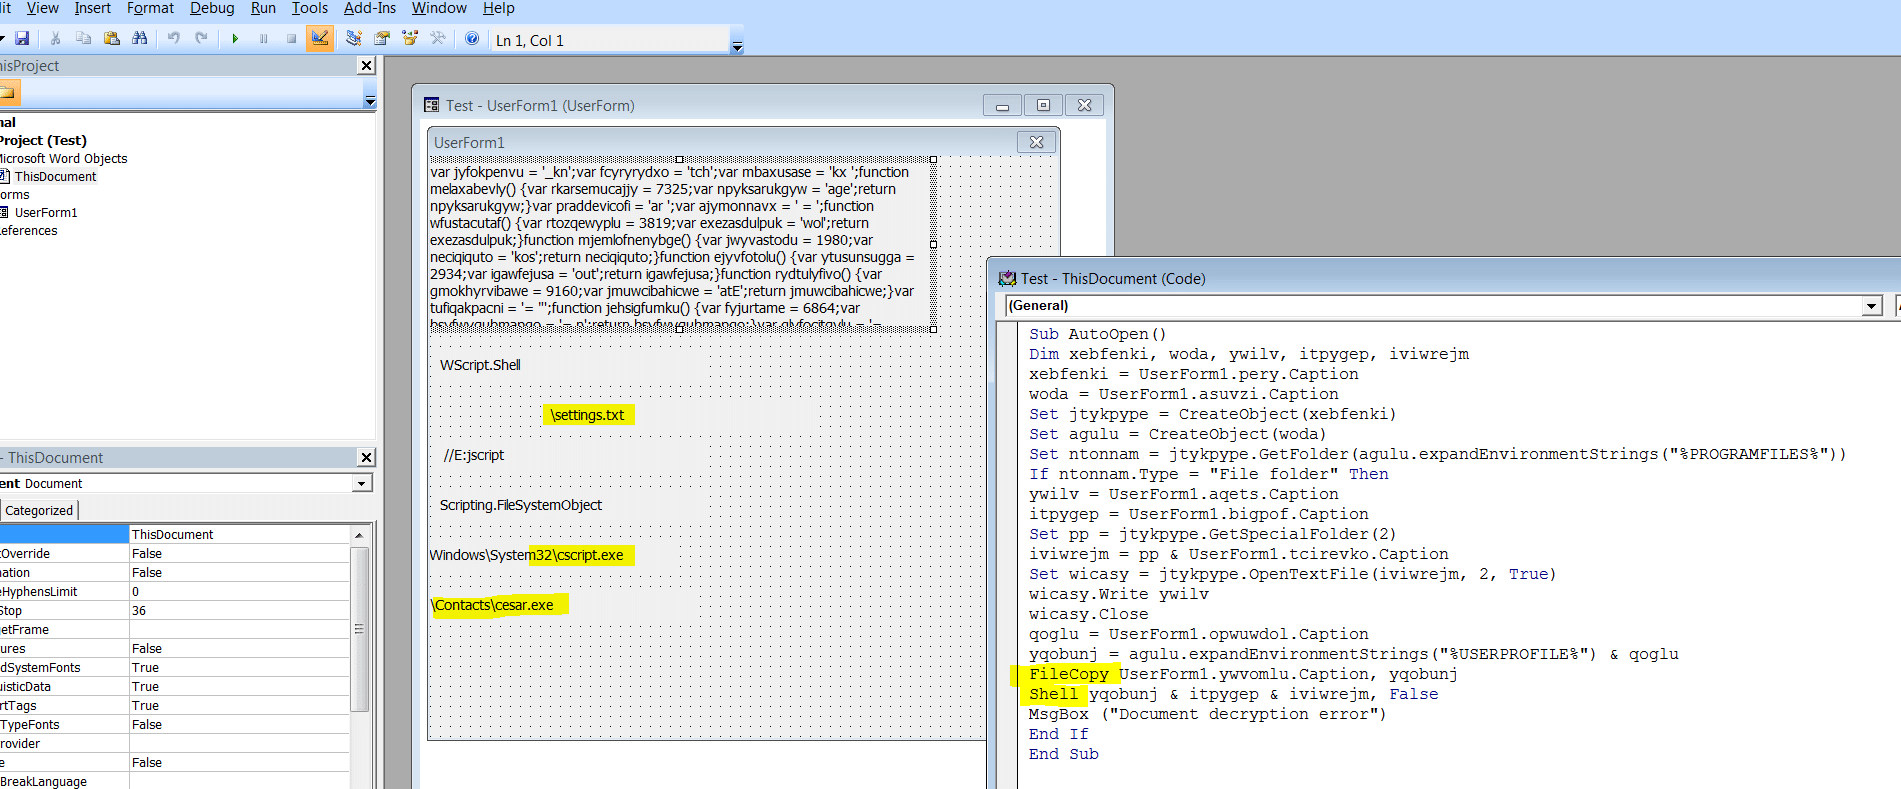Switch to the Categorized properties tab
This screenshot has width=1901, height=789.
(x=39, y=510)
